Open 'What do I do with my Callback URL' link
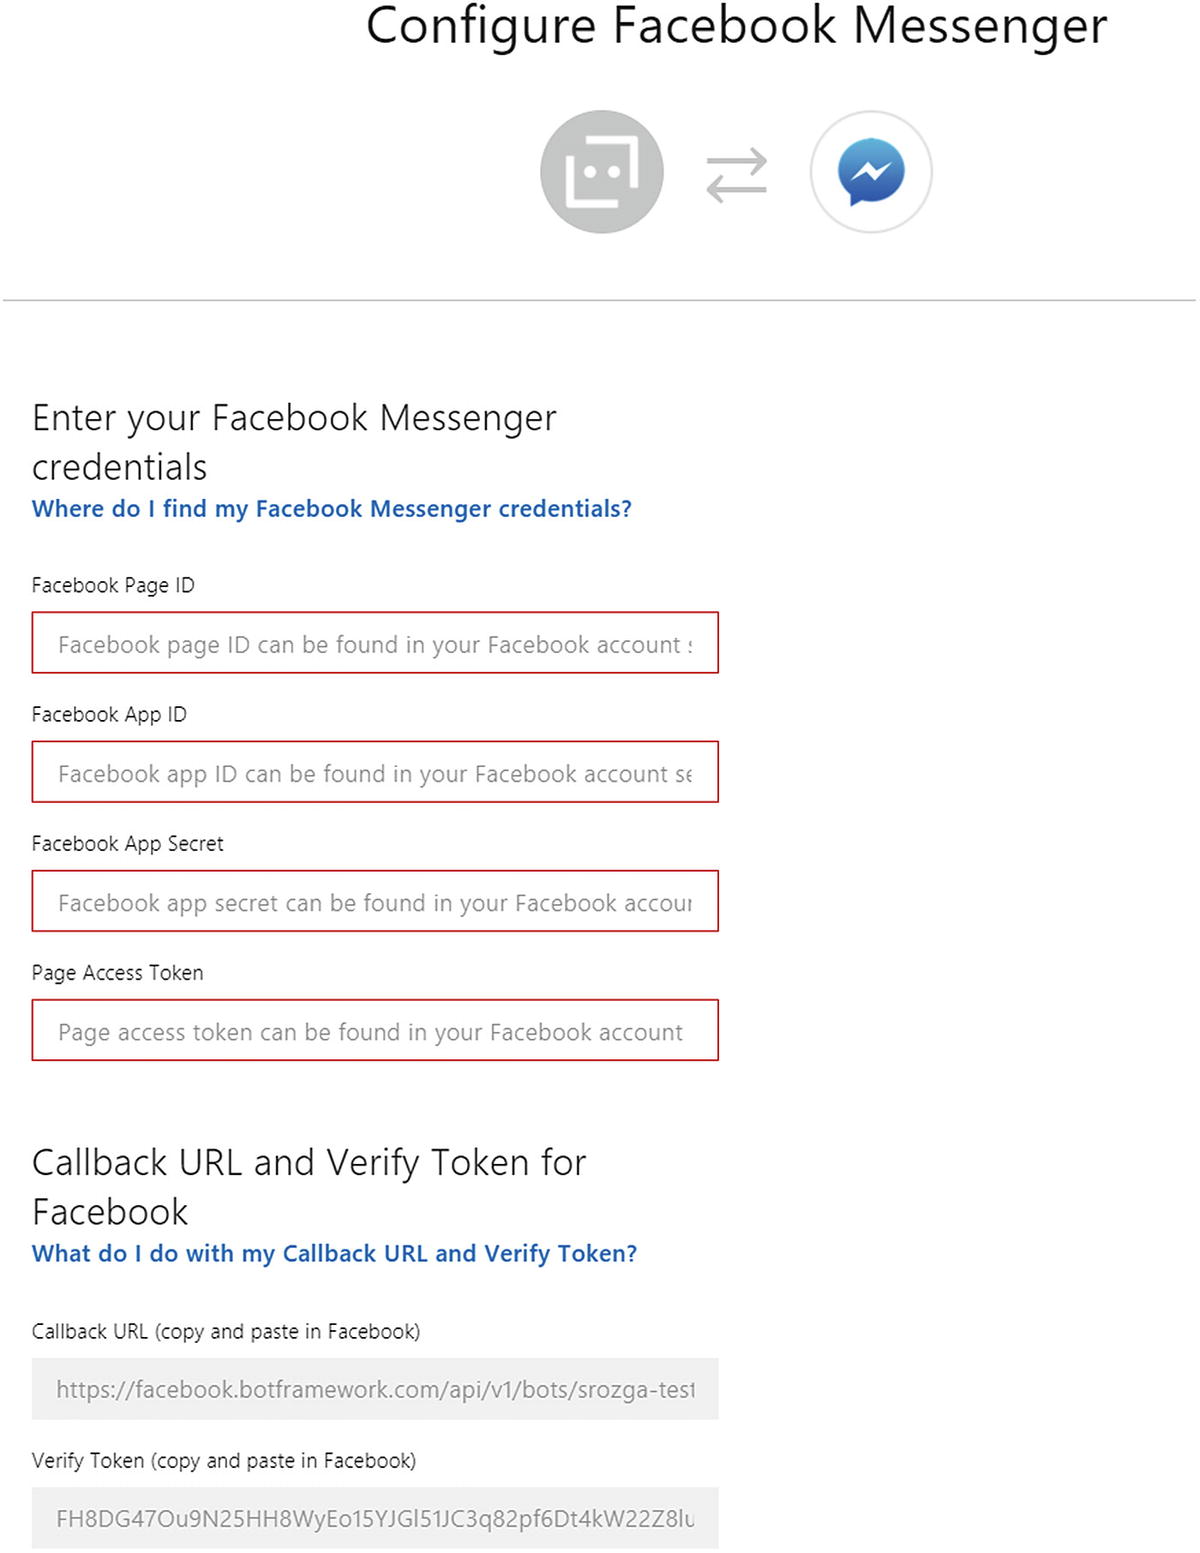Image resolution: width=1200 pixels, height=1553 pixels. [x=334, y=1254]
